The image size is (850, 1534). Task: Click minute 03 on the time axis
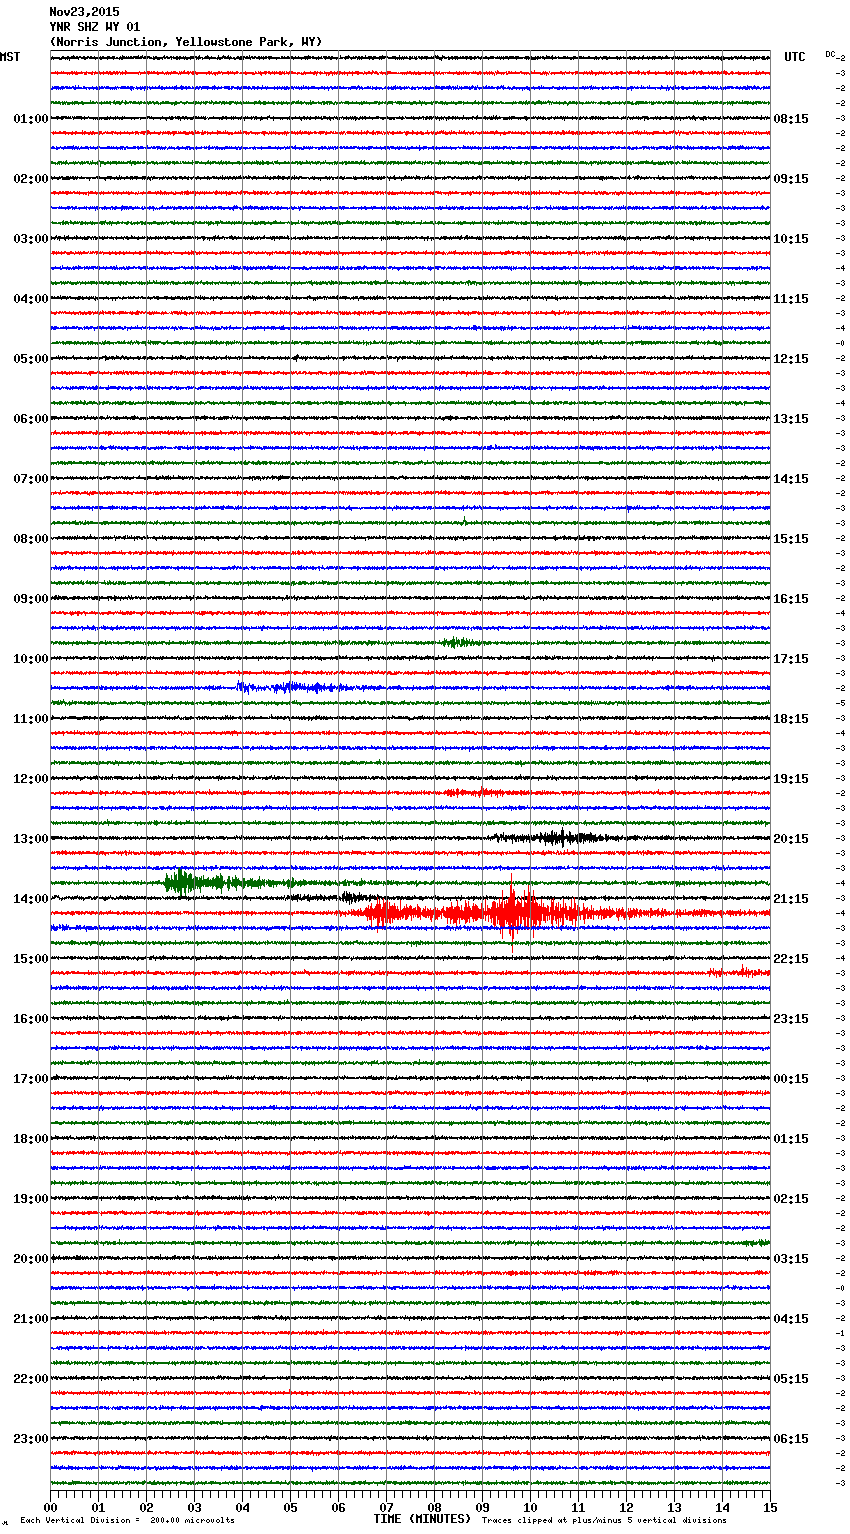[194, 1507]
